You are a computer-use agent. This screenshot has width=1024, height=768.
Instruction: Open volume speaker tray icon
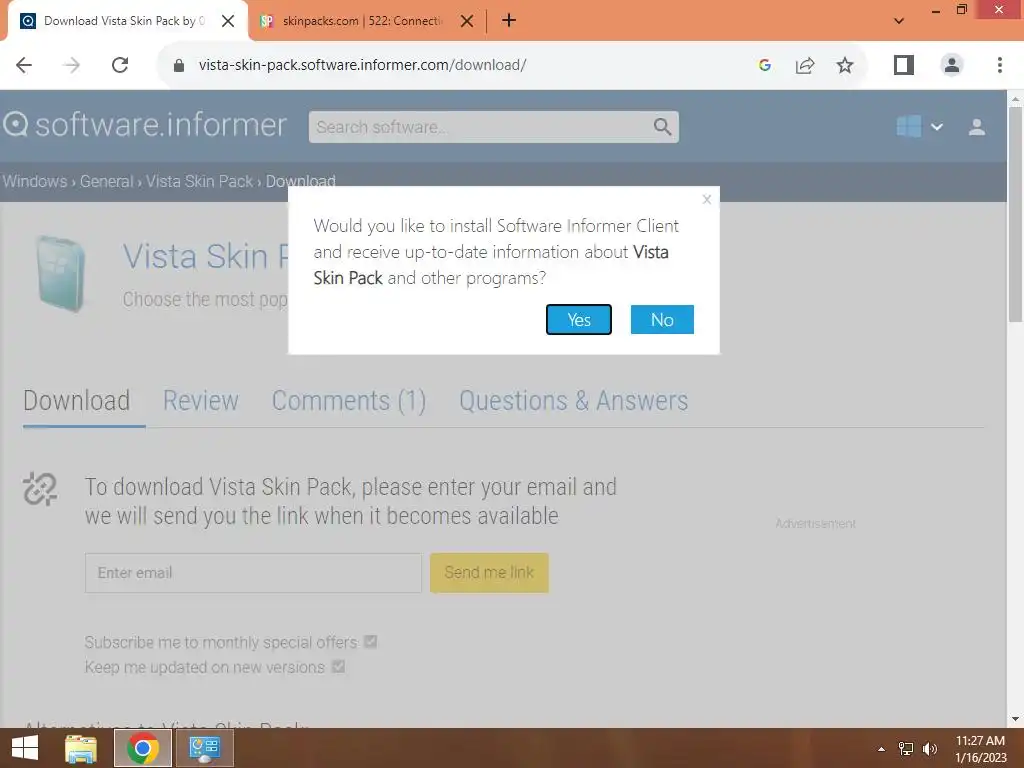tap(929, 749)
